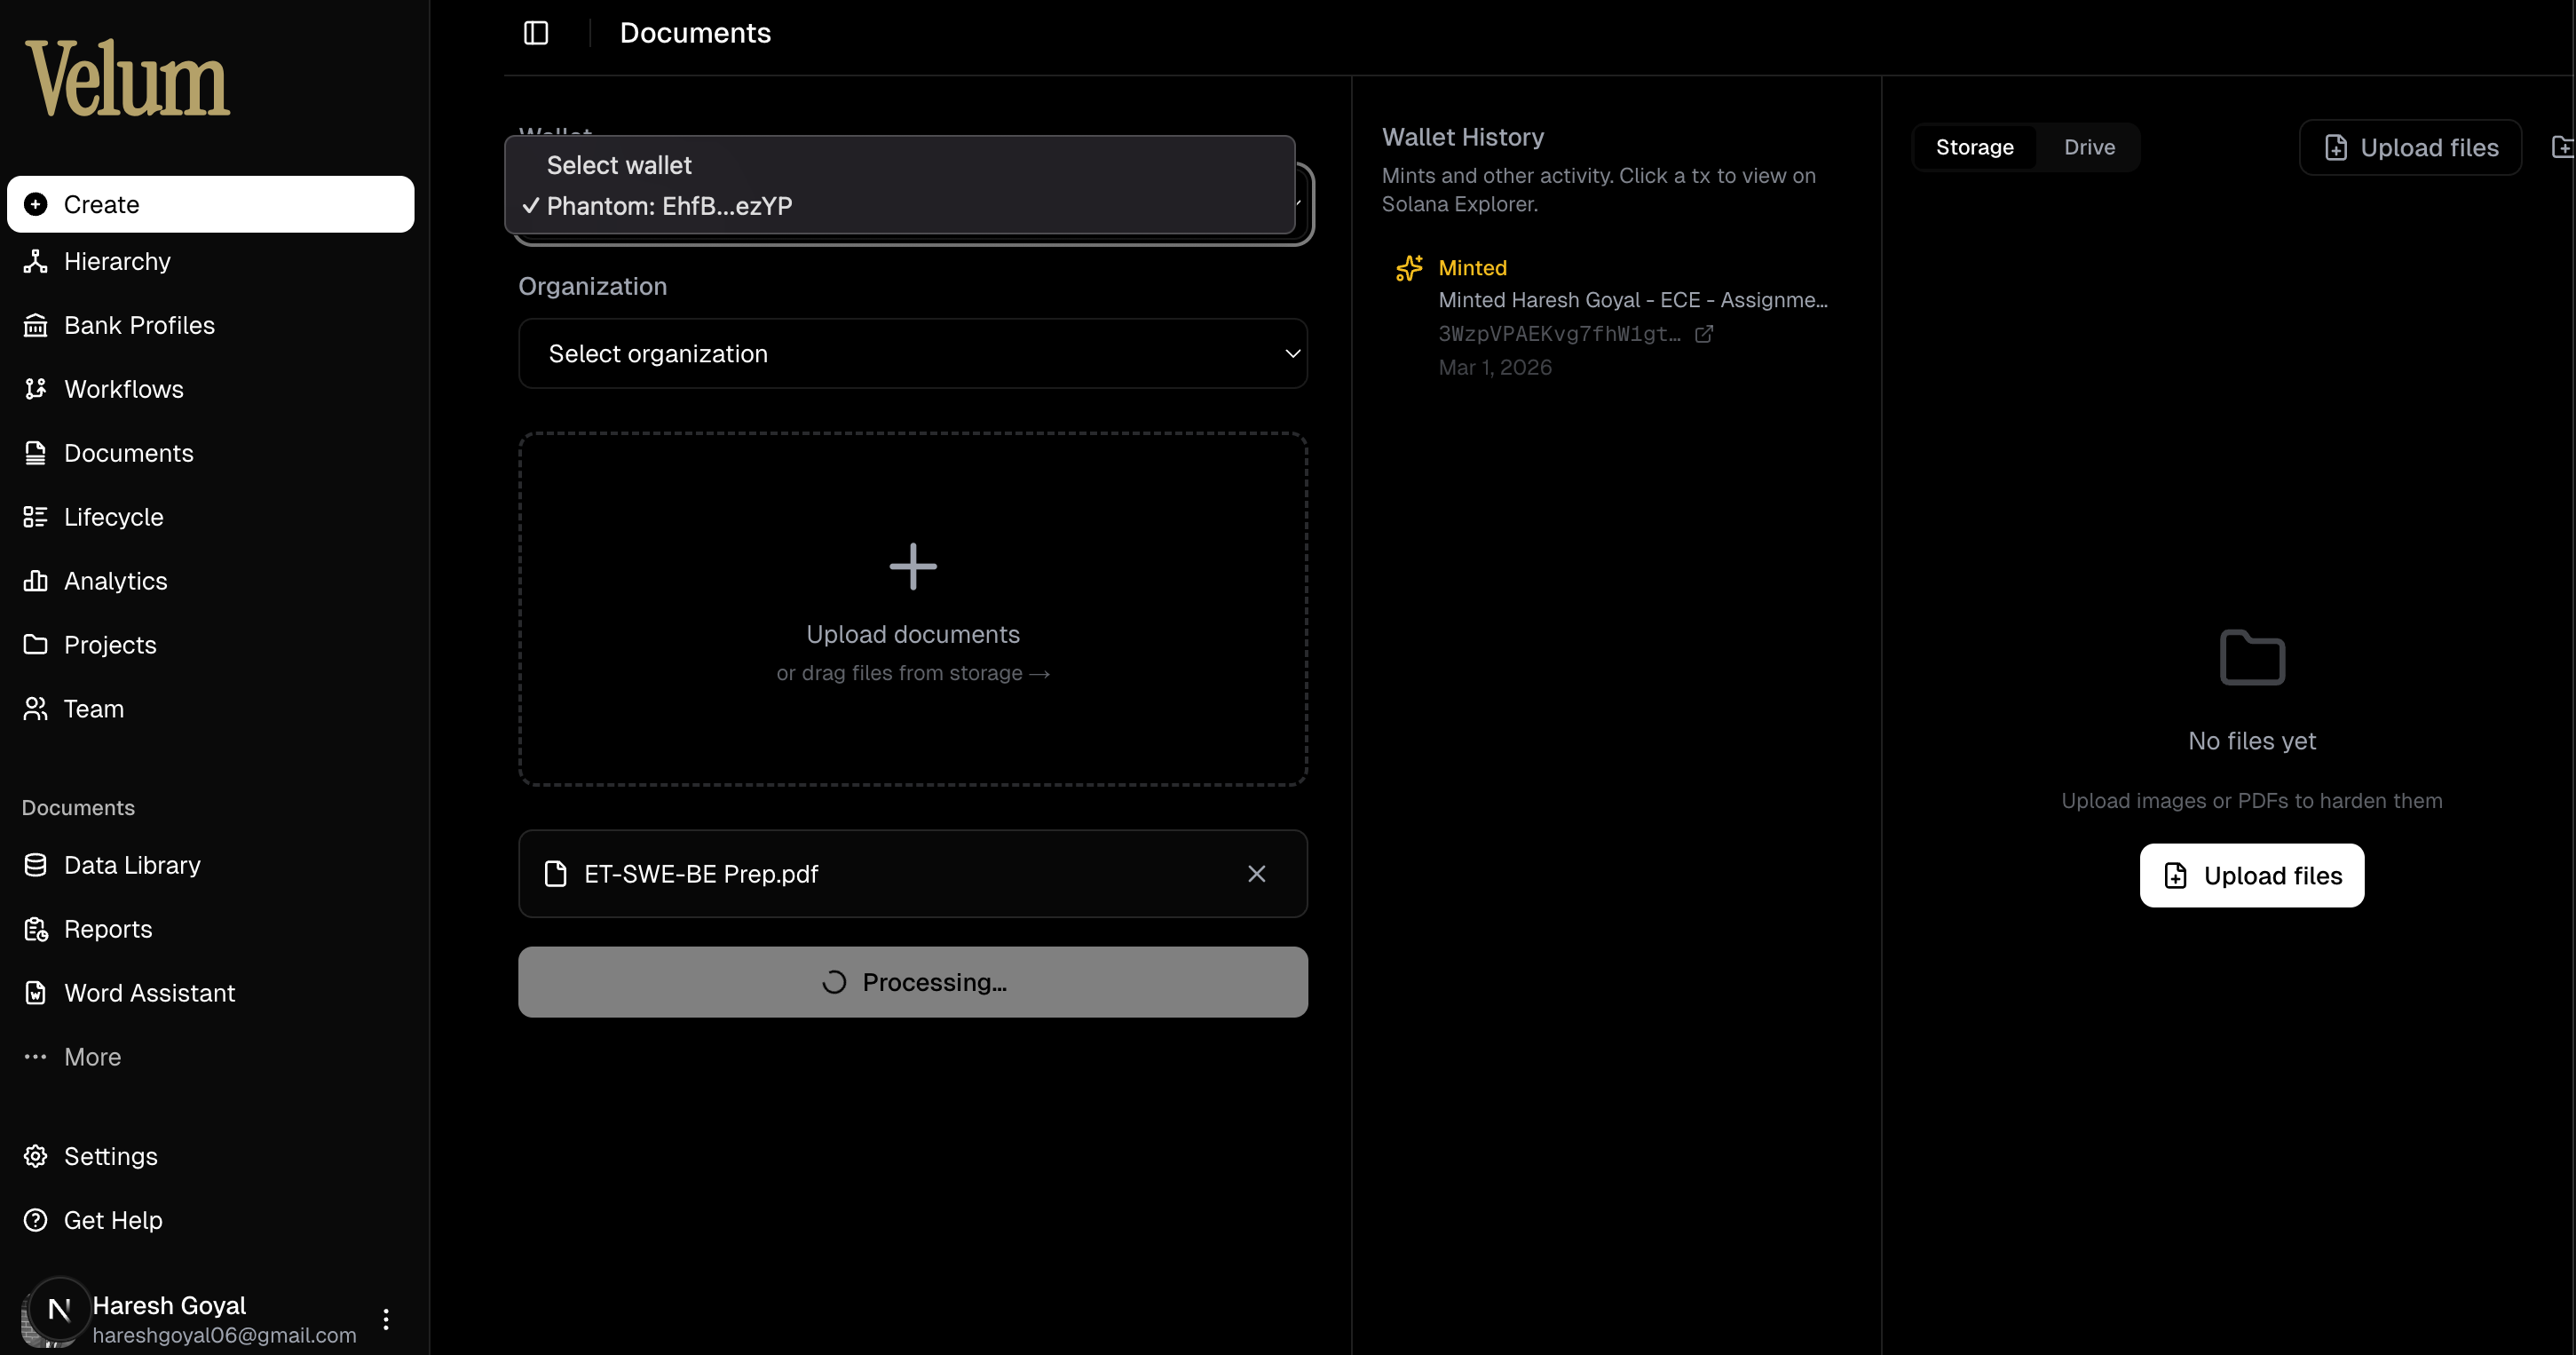Viewport: 2576px width, 1355px height.
Task: Open user account options menu
Action: pos(386,1320)
